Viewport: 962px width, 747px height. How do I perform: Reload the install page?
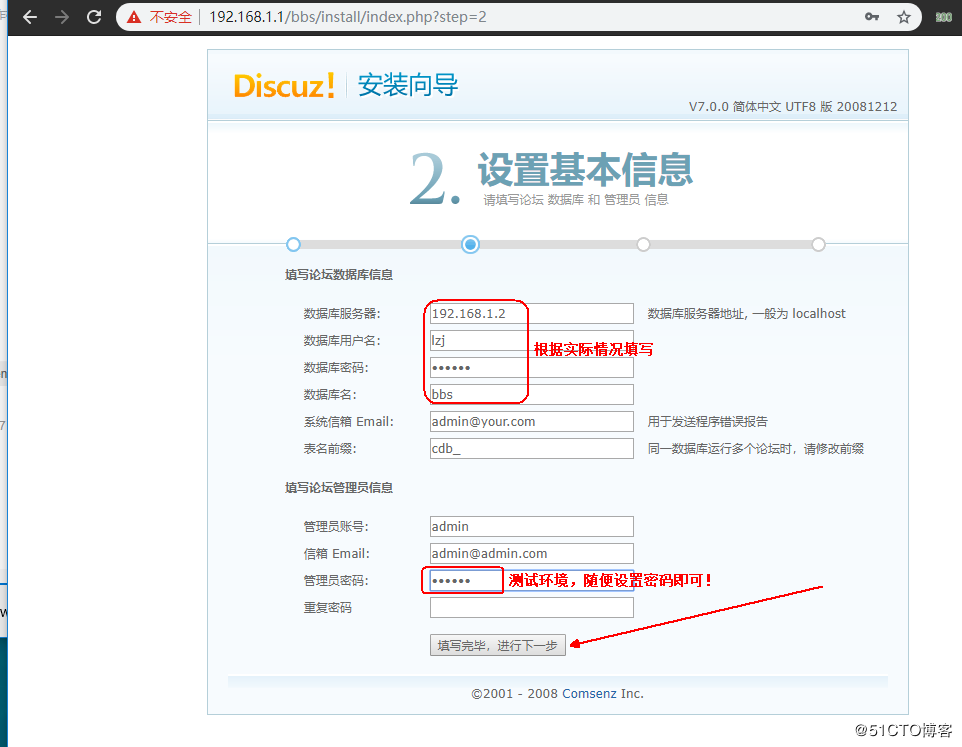pyautogui.click(x=96, y=16)
